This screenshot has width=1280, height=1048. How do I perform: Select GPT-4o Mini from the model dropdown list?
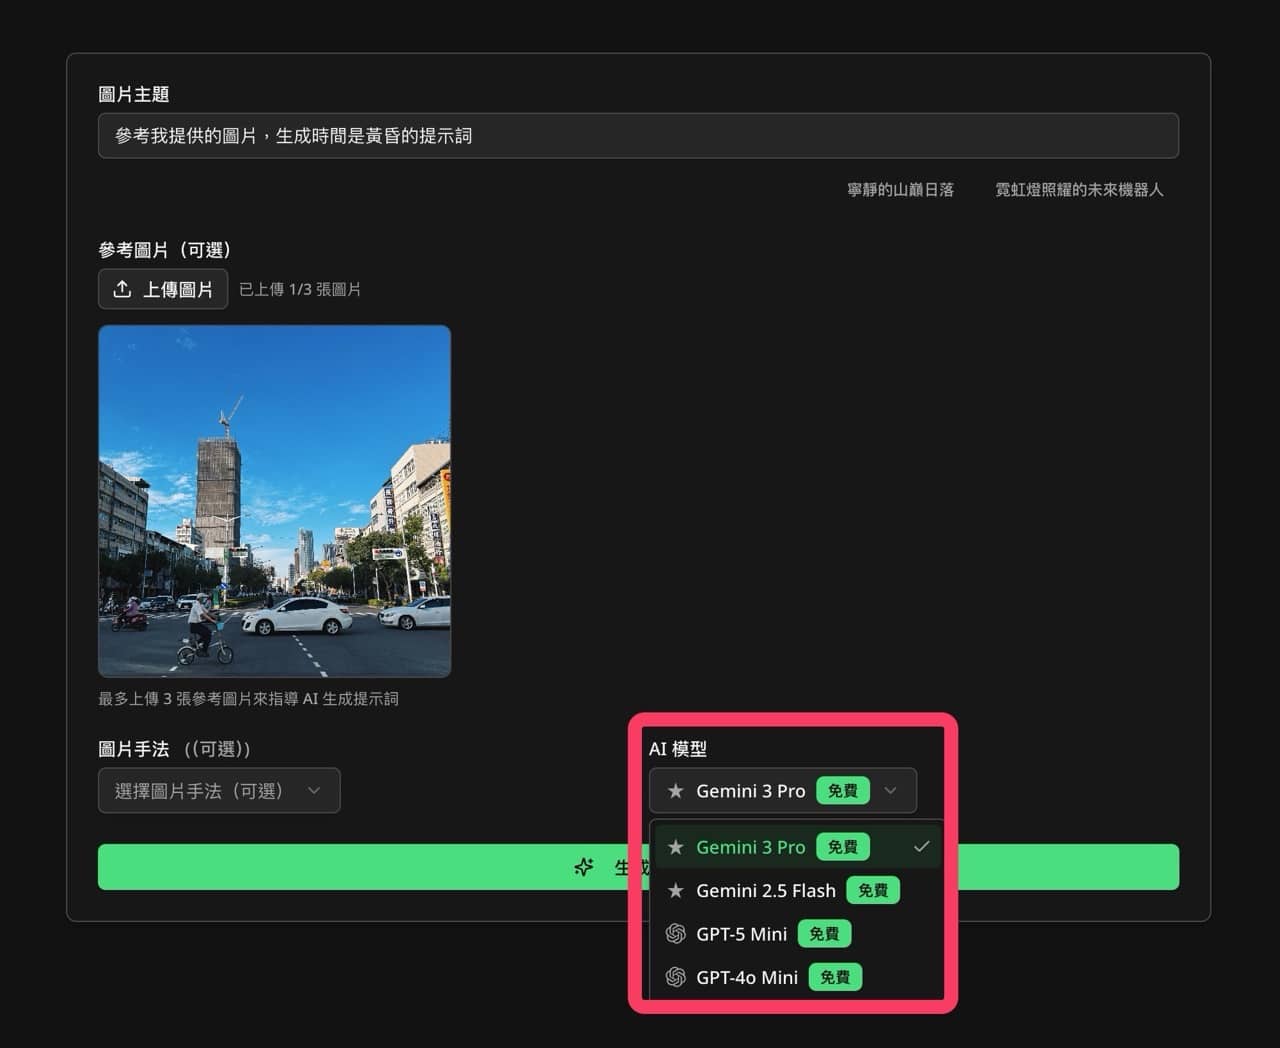746,977
